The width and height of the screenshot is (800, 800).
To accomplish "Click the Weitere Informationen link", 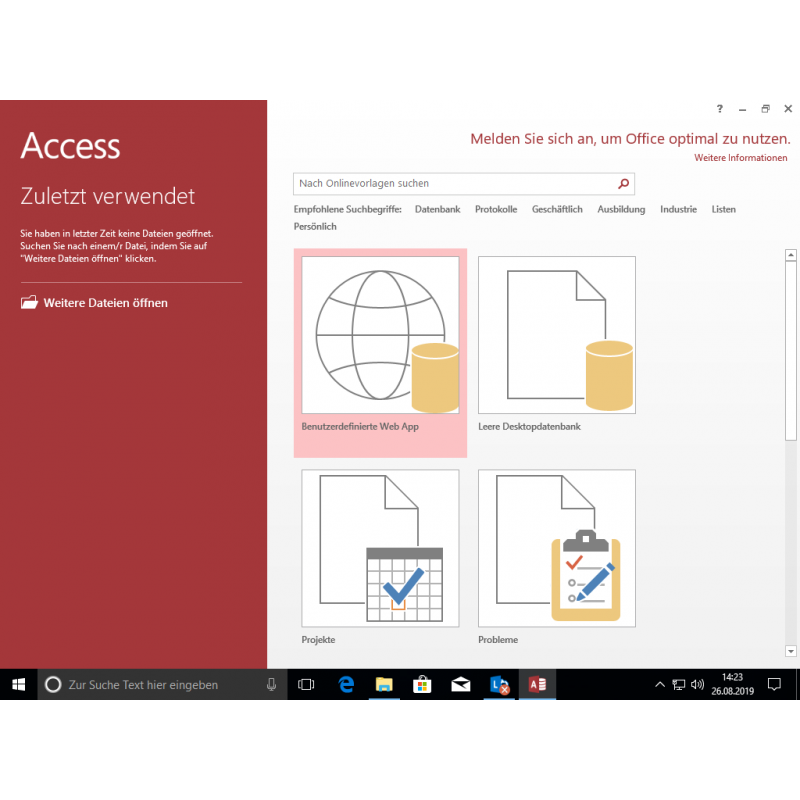I will [x=741, y=158].
